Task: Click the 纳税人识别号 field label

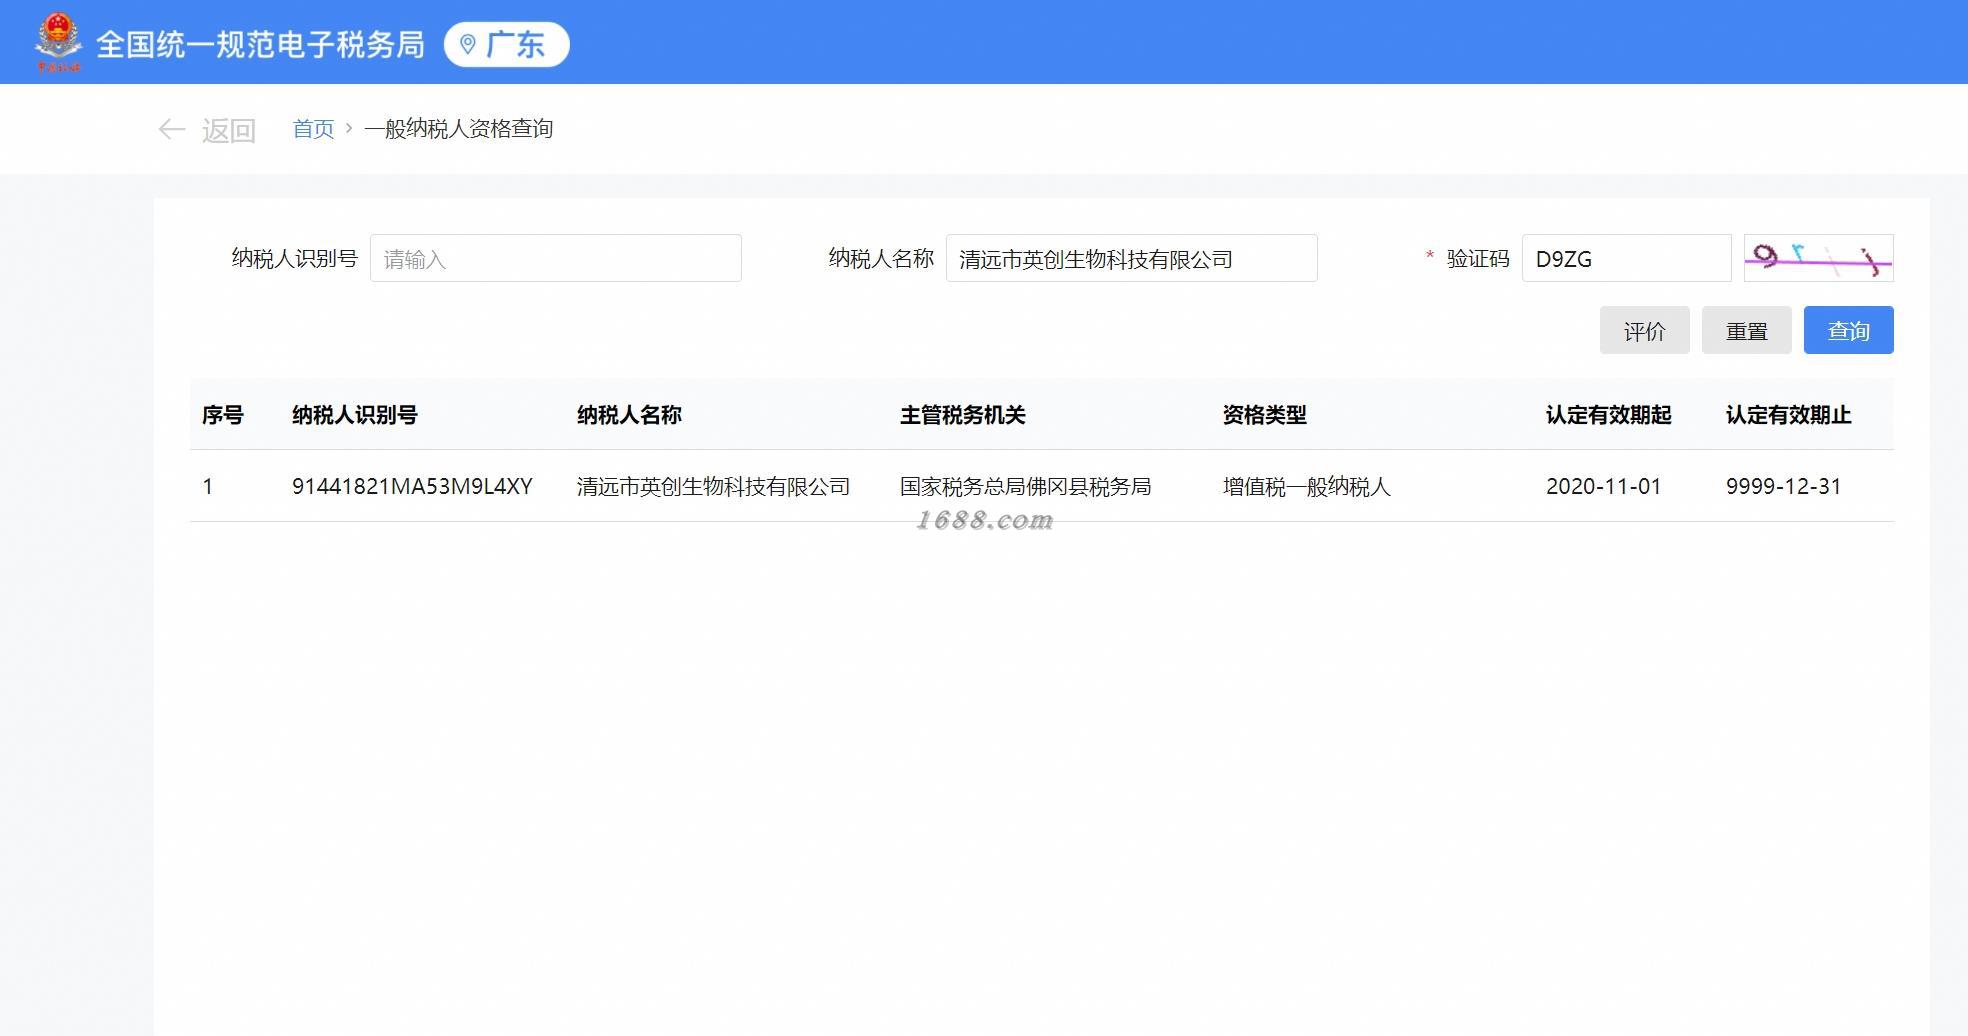Action: [295, 258]
